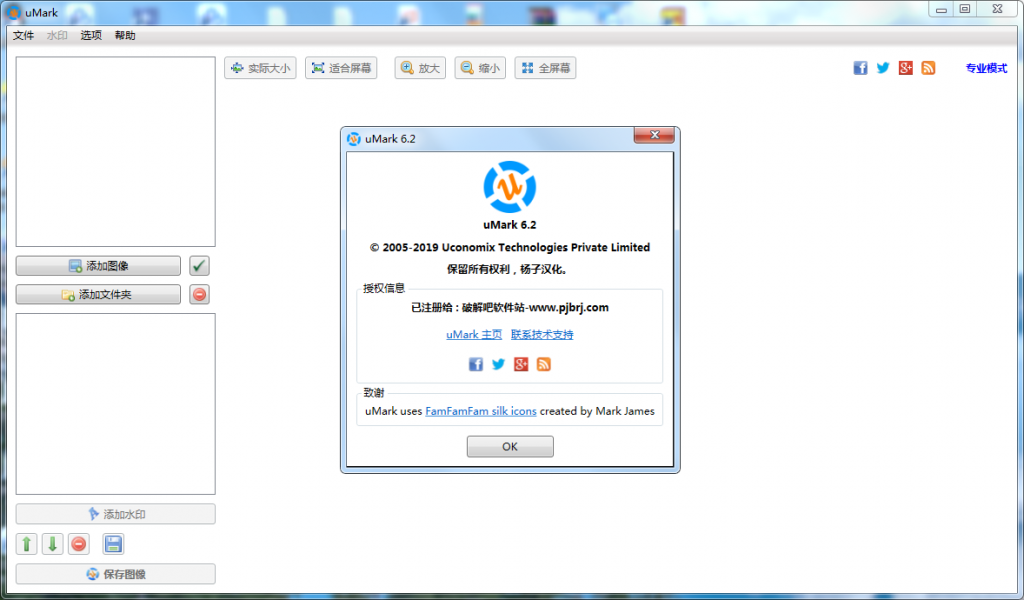Click the 添加图像 button
The image size is (1024, 600).
pos(98,266)
